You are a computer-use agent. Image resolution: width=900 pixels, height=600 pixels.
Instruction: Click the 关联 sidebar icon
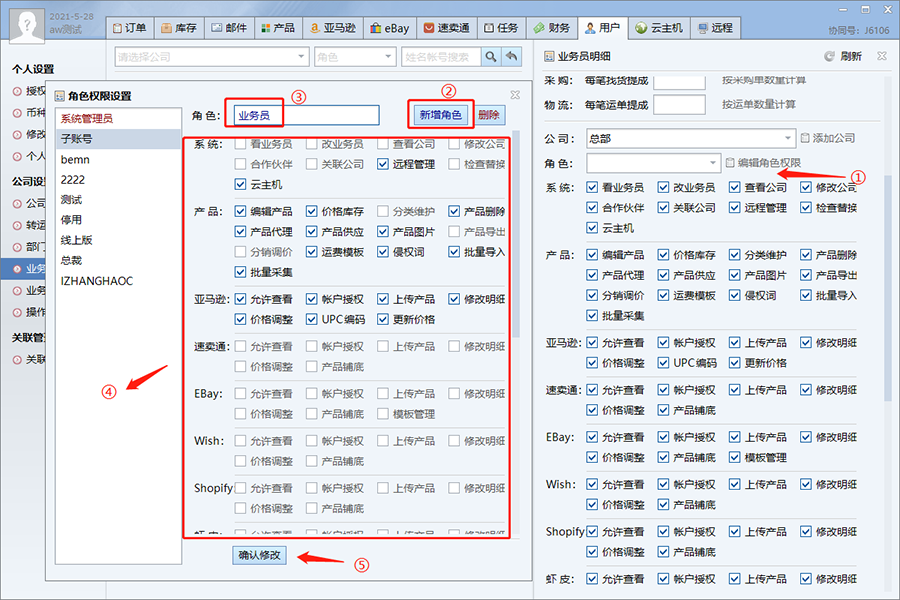[x=17, y=360]
